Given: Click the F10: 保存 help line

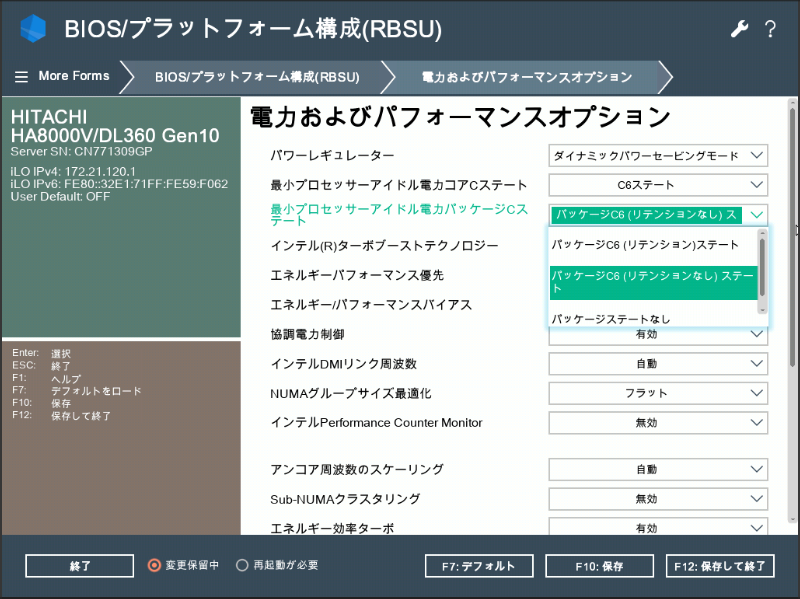Looking at the screenshot, I should [x=41, y=403].
